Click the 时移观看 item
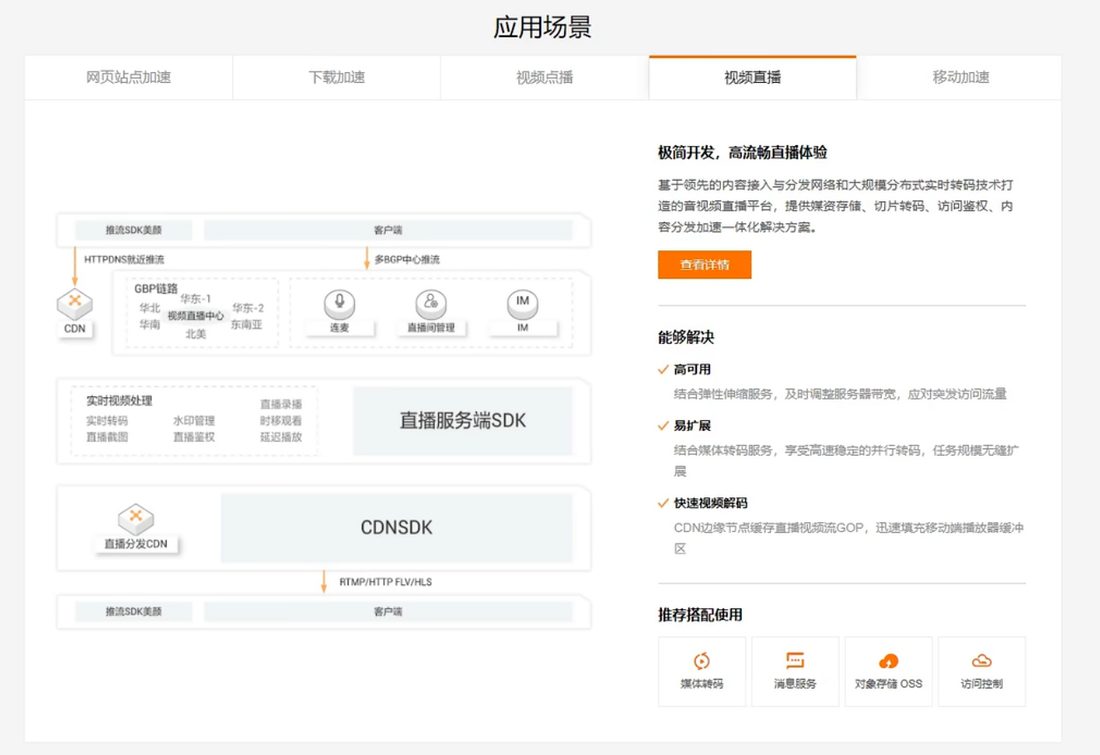 pos(281,421)
